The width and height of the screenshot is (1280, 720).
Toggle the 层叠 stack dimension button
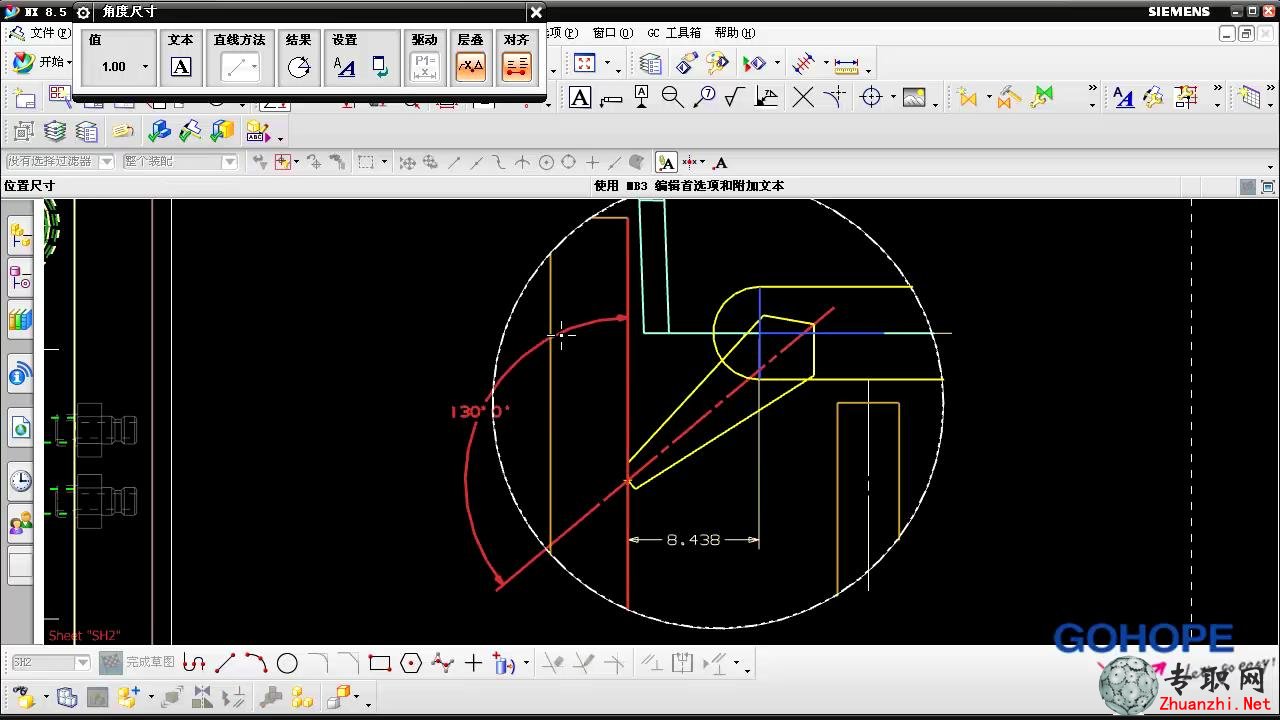470,67
